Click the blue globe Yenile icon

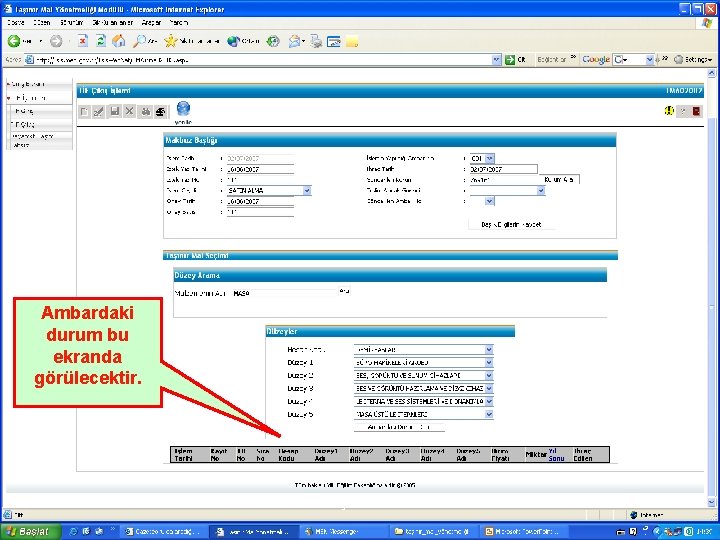pos(183,109)
